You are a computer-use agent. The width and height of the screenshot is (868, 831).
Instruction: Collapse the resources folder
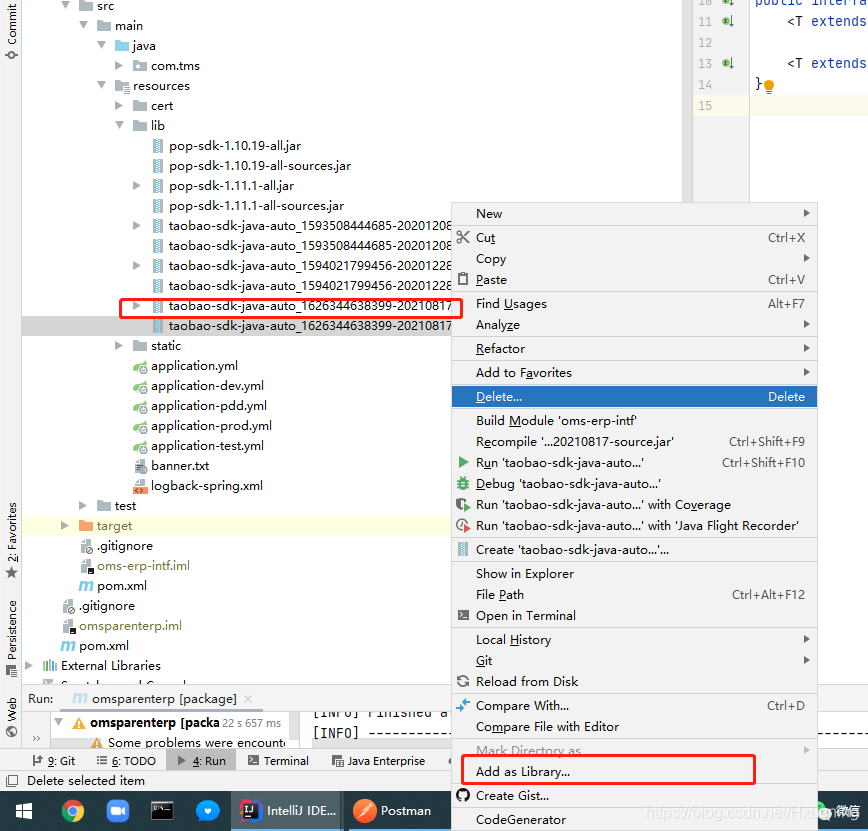[x=102, y=85]
